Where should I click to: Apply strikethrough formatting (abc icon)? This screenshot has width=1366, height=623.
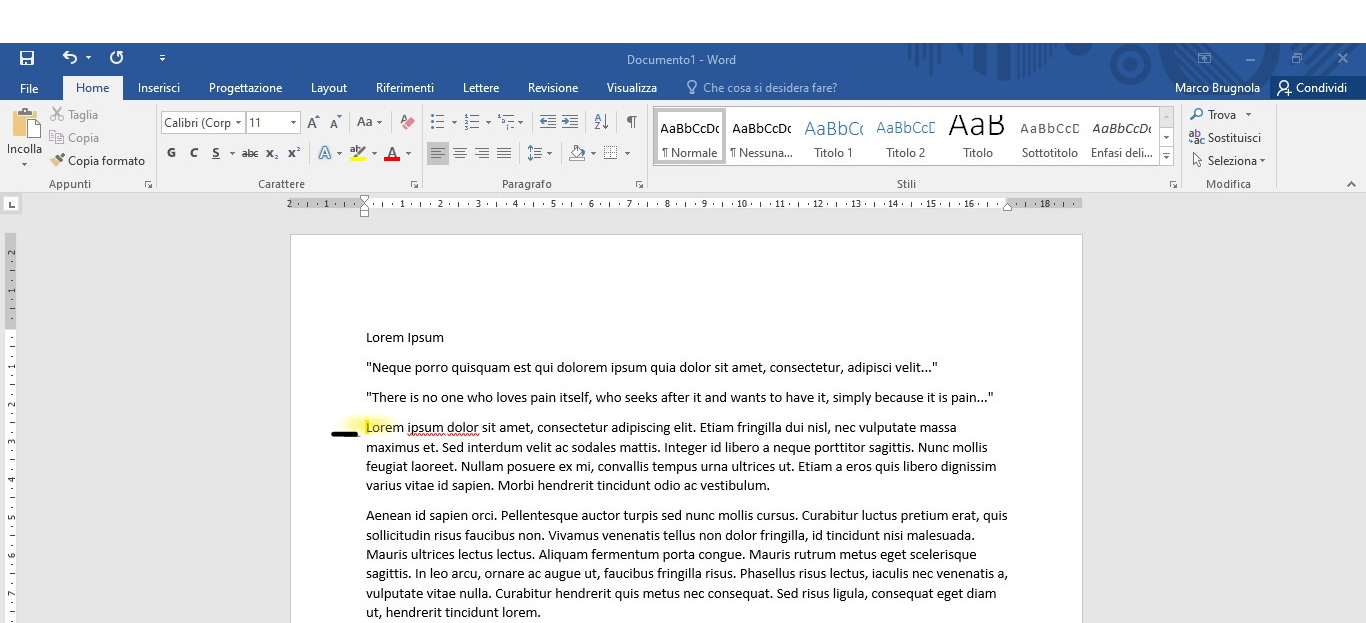[249, 153]
